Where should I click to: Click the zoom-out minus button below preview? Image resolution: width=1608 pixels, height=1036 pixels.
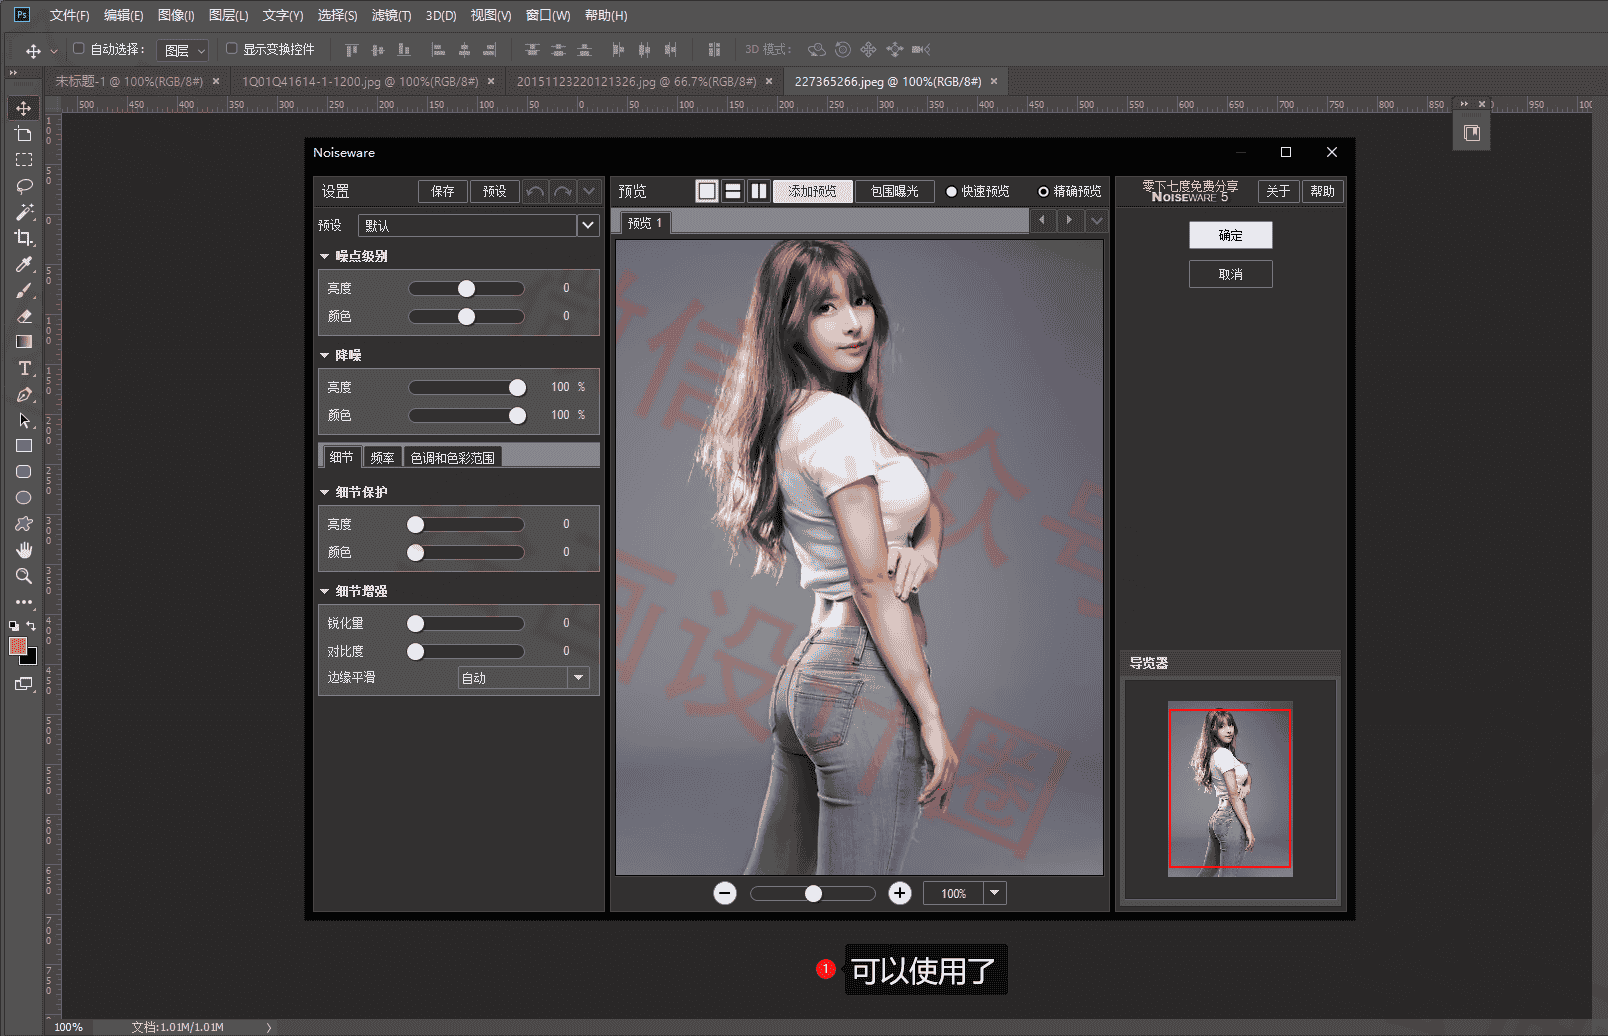click(x=725, y=893)
